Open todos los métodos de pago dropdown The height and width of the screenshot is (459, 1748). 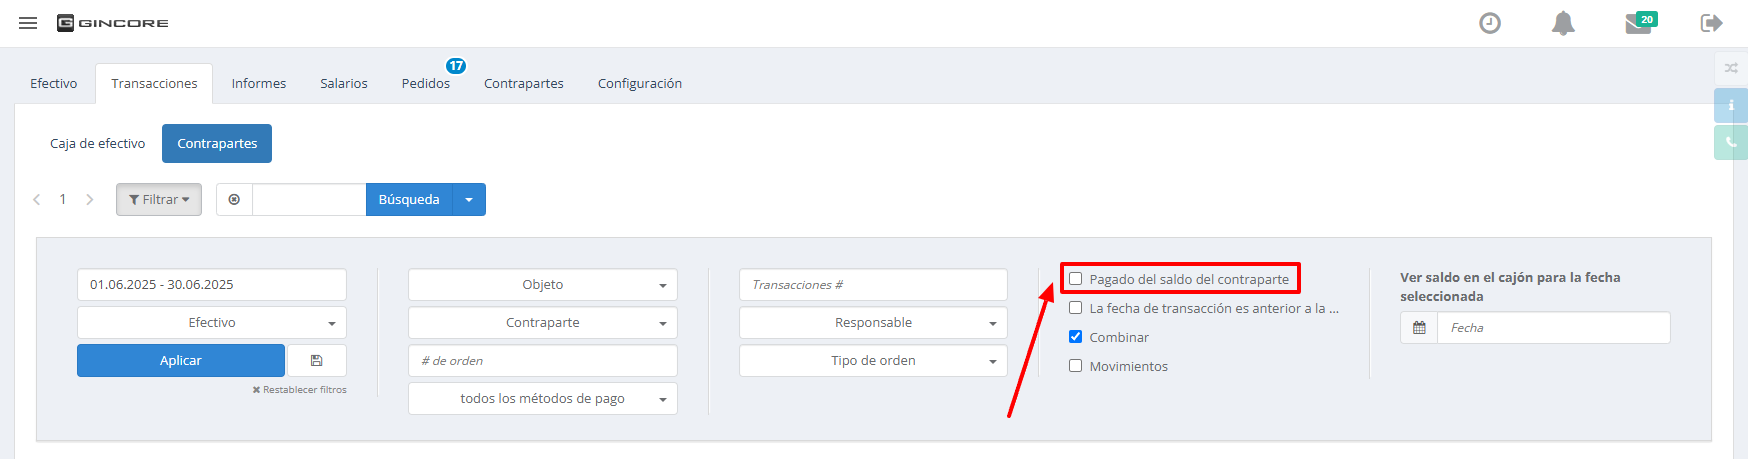coord(543,399)
